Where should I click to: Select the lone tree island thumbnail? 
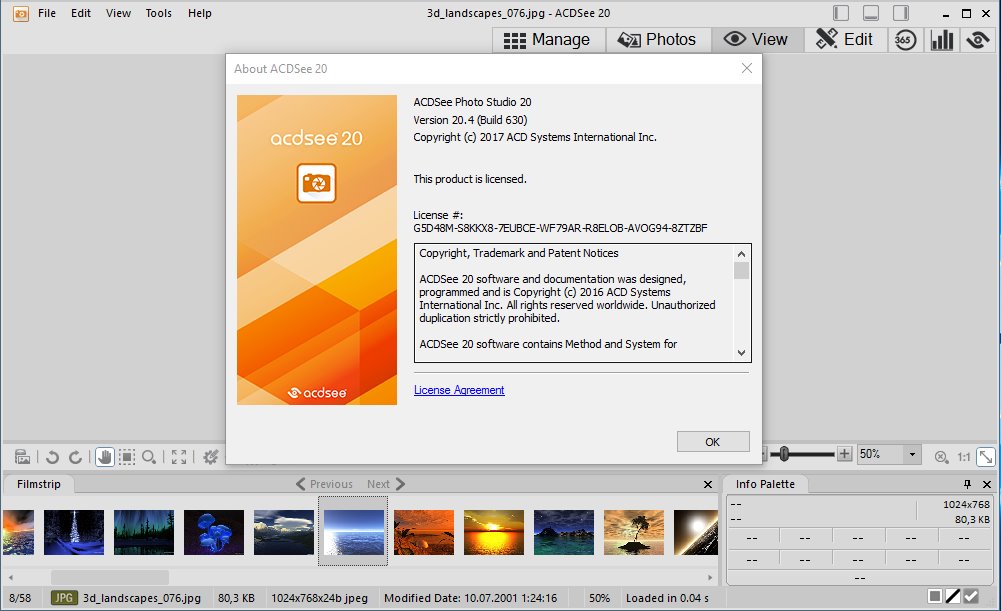point(633,532)
